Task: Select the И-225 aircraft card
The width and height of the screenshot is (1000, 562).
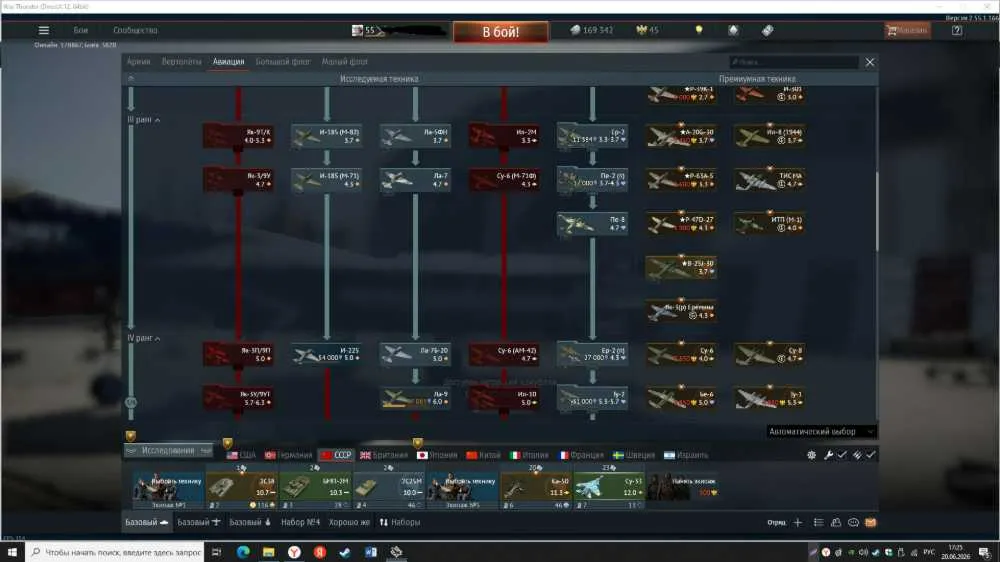Action: 327,355
